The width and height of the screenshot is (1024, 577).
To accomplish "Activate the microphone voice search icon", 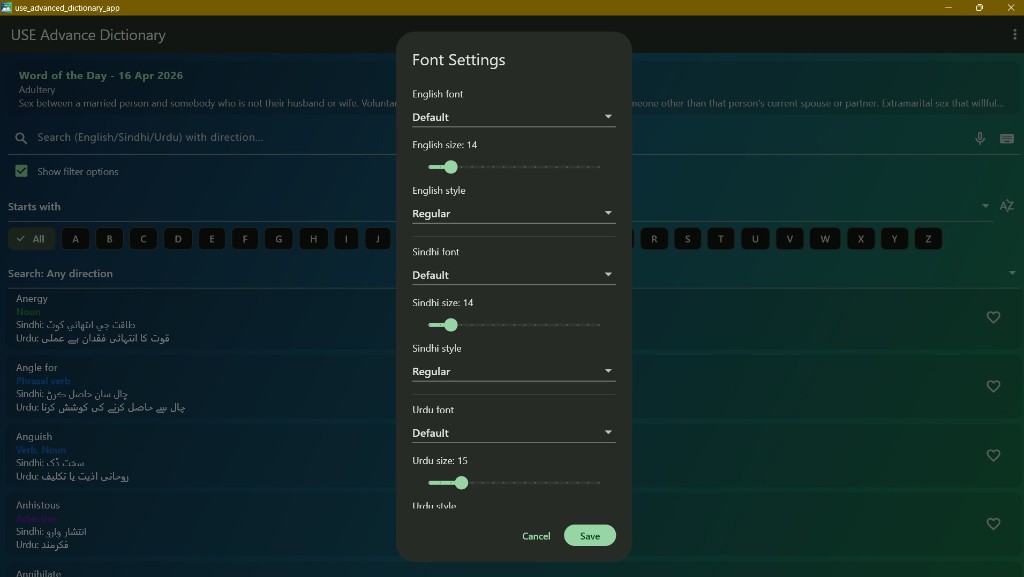I will point(980,138).
